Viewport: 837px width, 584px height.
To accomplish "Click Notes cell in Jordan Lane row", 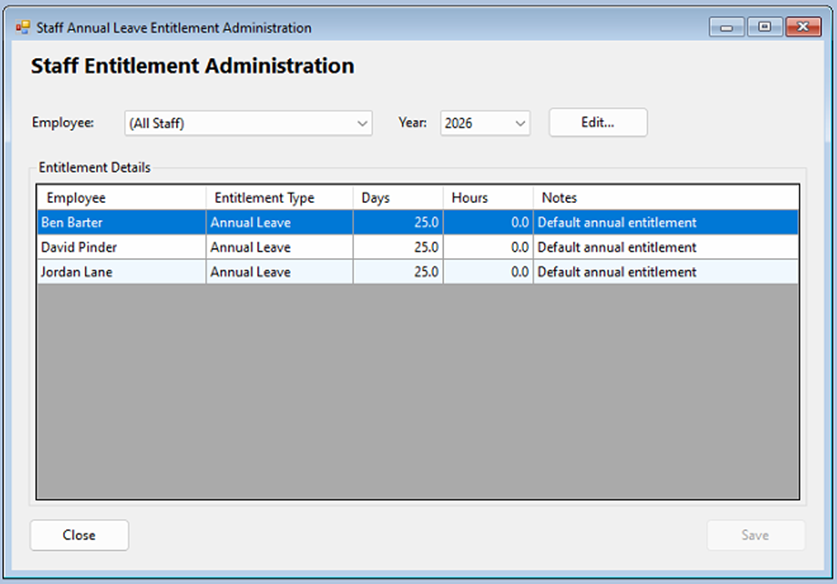I will click(x=666, y=272).
